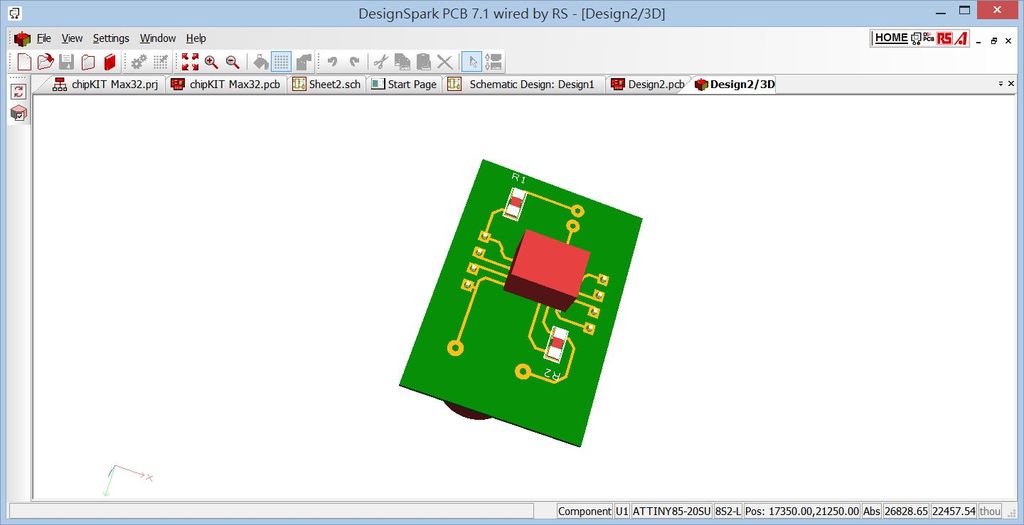Open the View menu
1024x525 pixels.
click(x=72, y=39)
